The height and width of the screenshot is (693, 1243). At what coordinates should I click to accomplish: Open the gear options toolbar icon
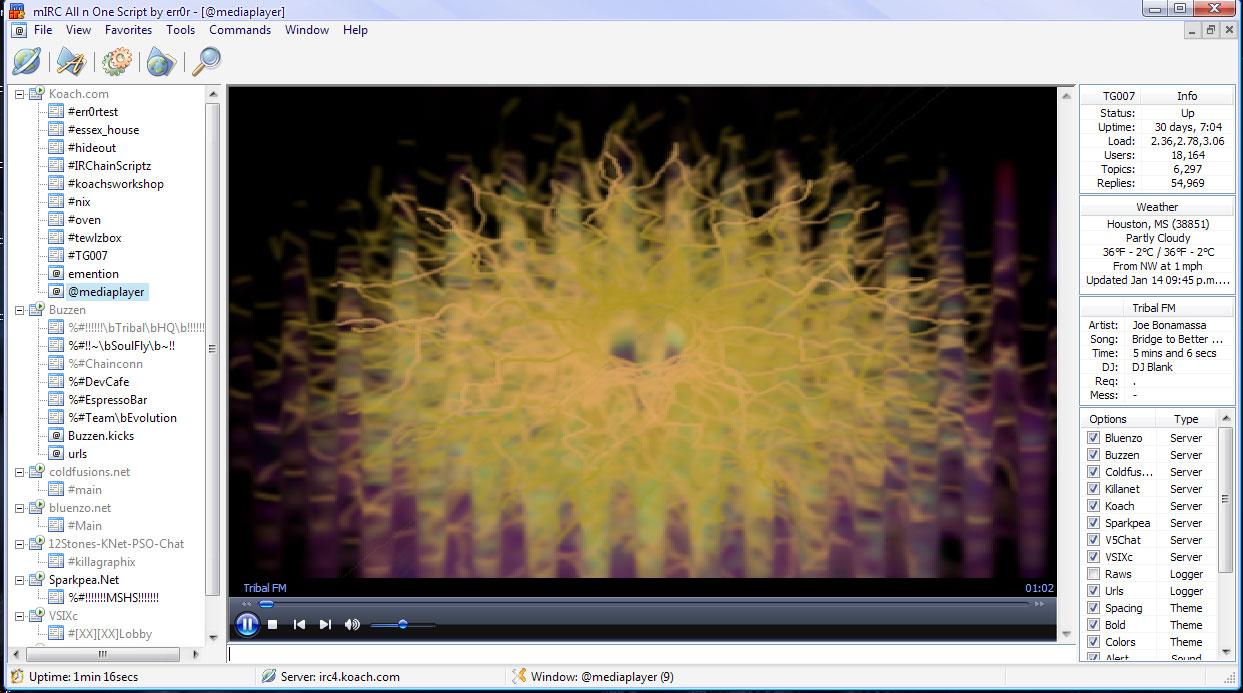(116, 62)
